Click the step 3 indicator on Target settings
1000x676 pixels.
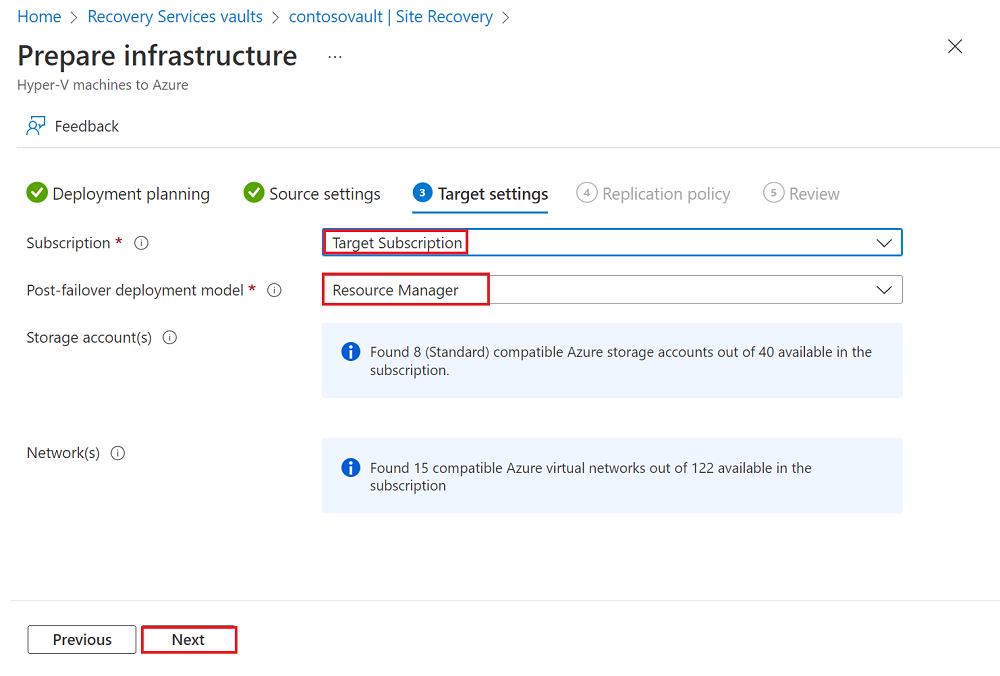point(424,193)
